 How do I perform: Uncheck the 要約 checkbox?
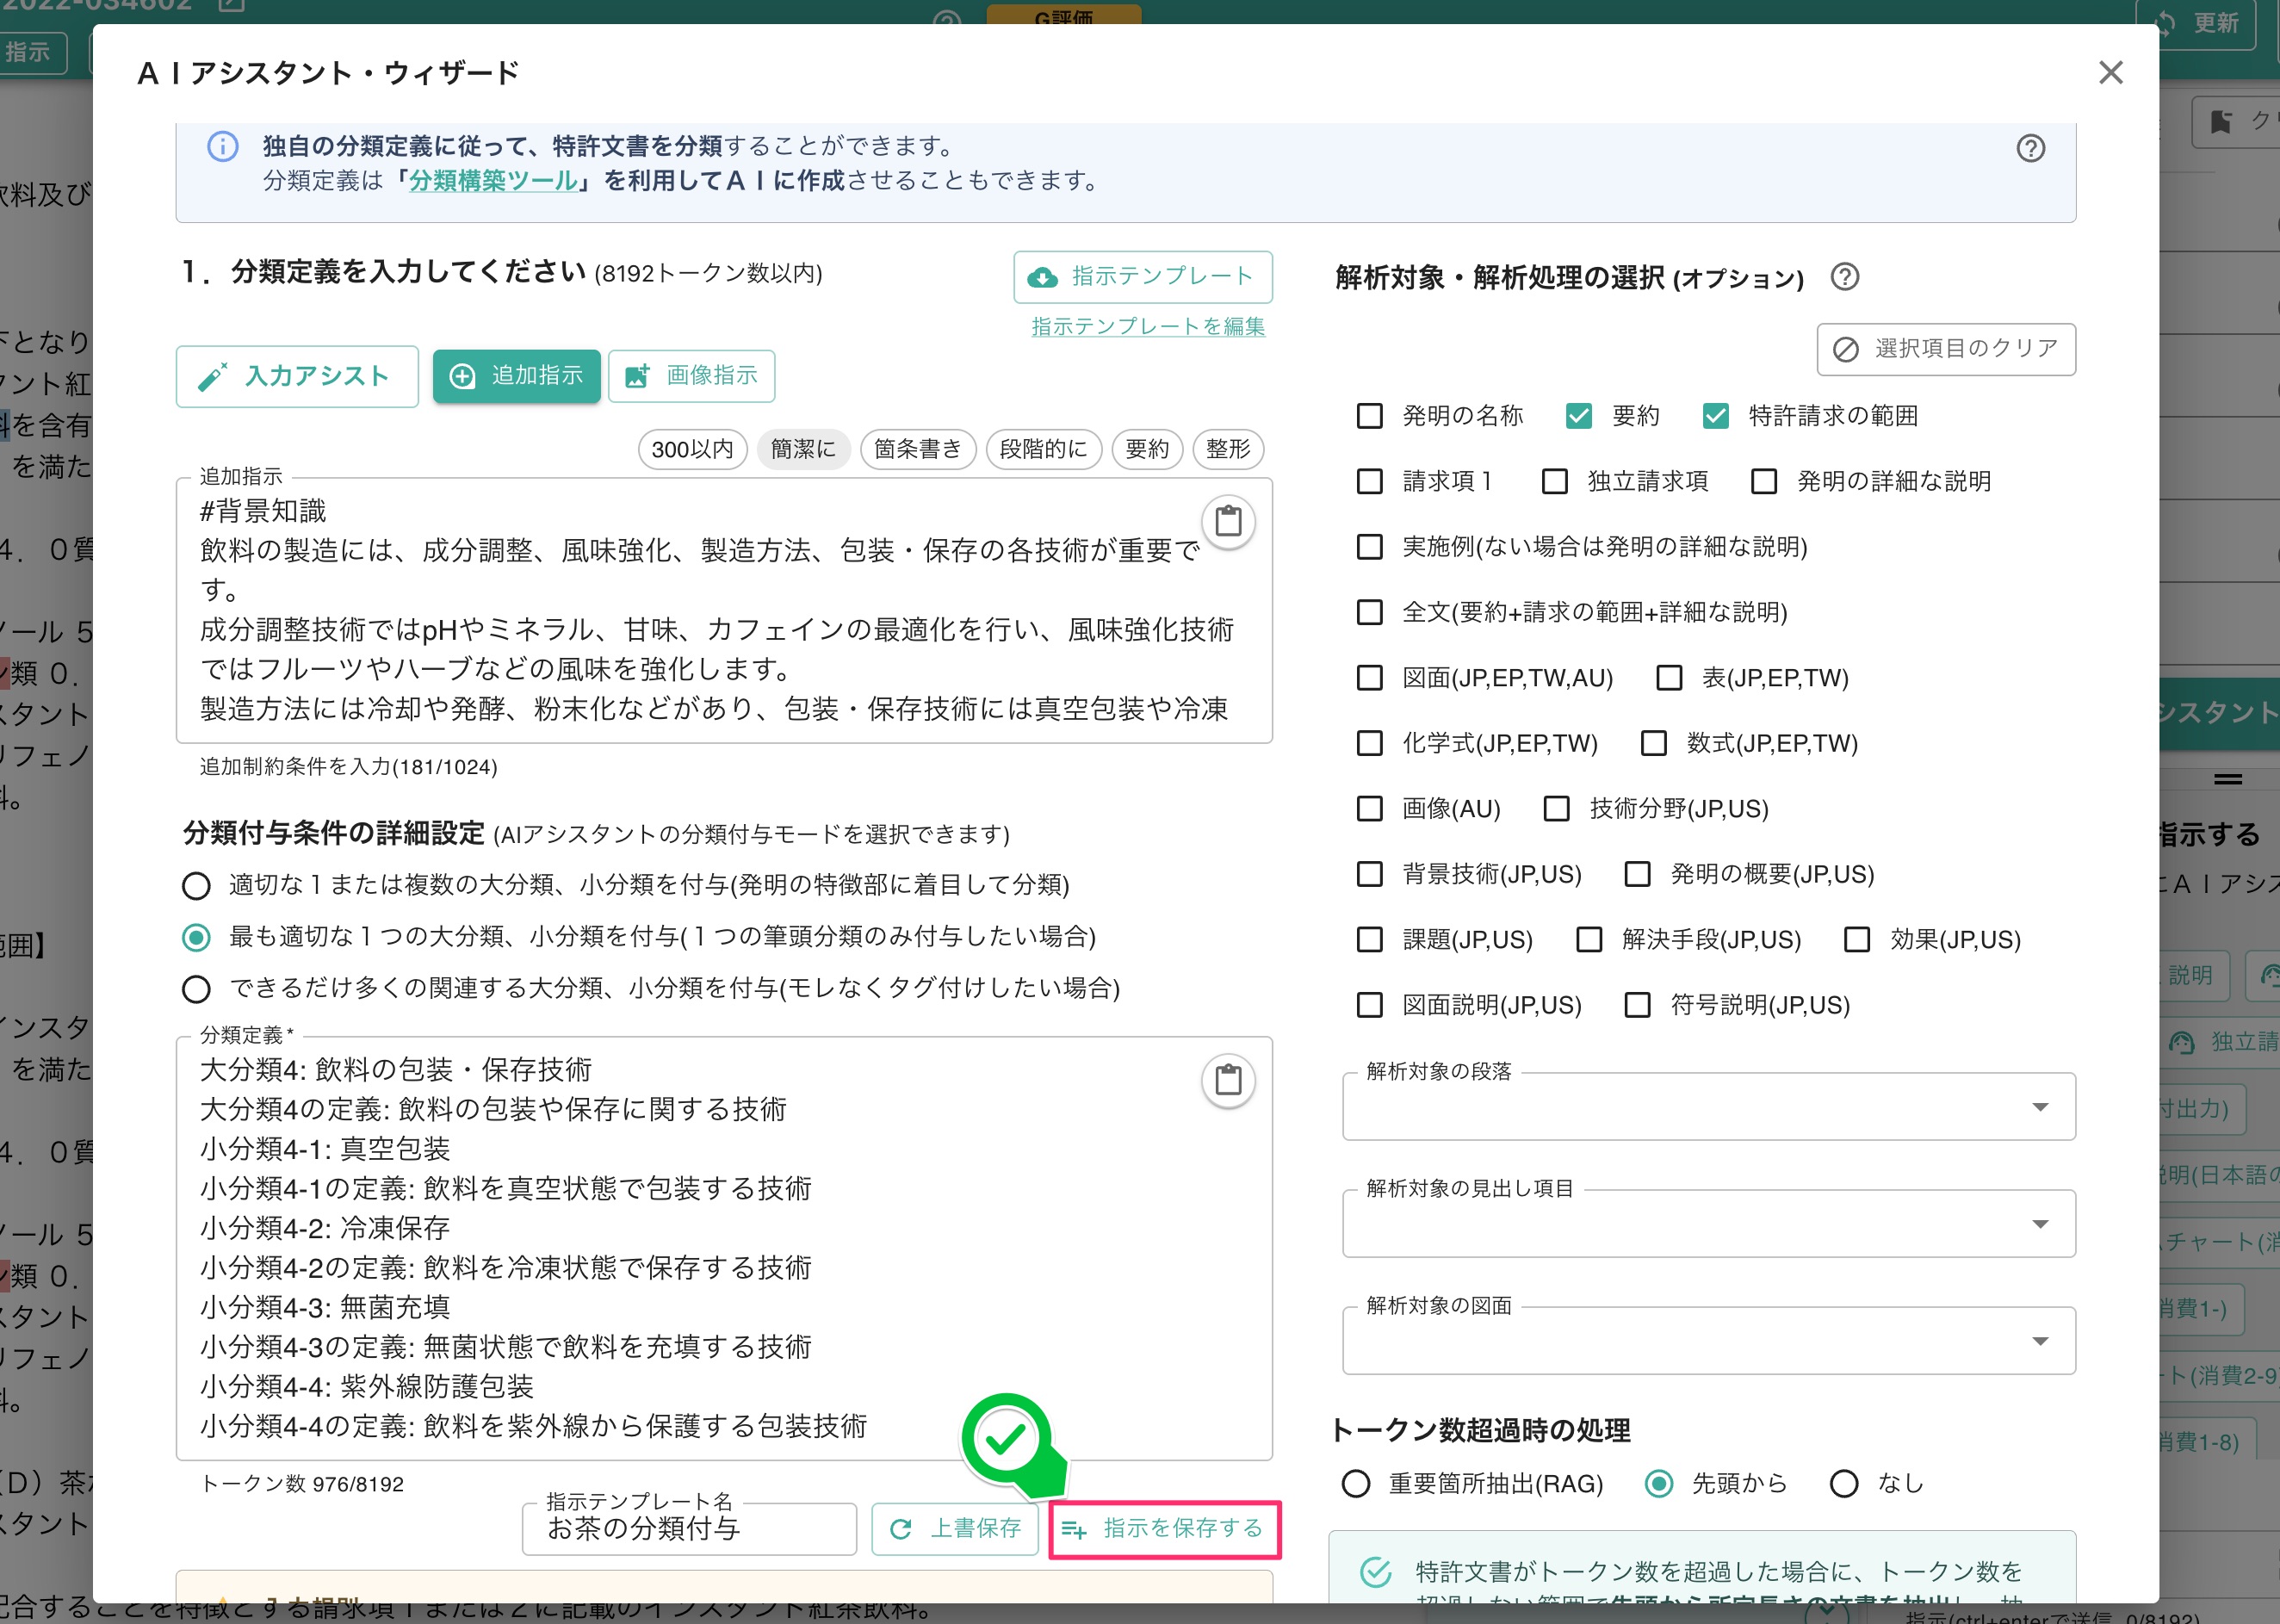coord(1578,416)
